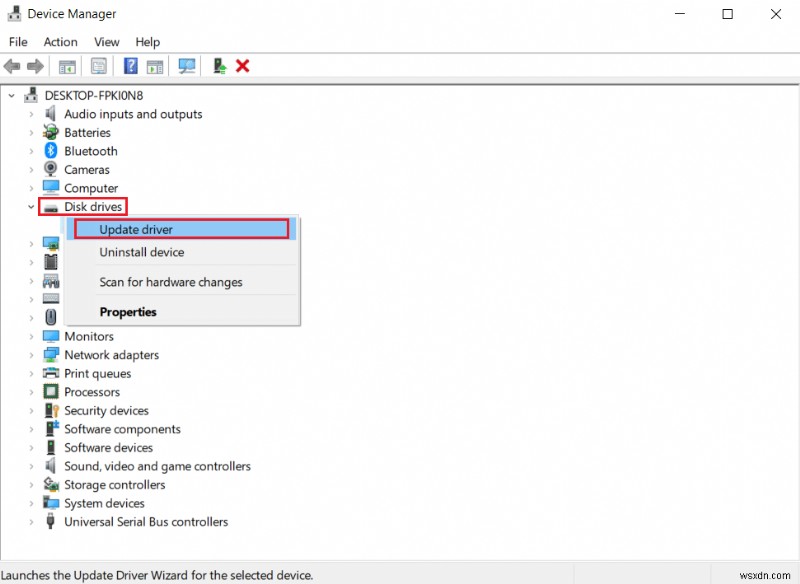Expand the System devices node
This screenshot has height=584, width=800.
click(x=31, y=503)
